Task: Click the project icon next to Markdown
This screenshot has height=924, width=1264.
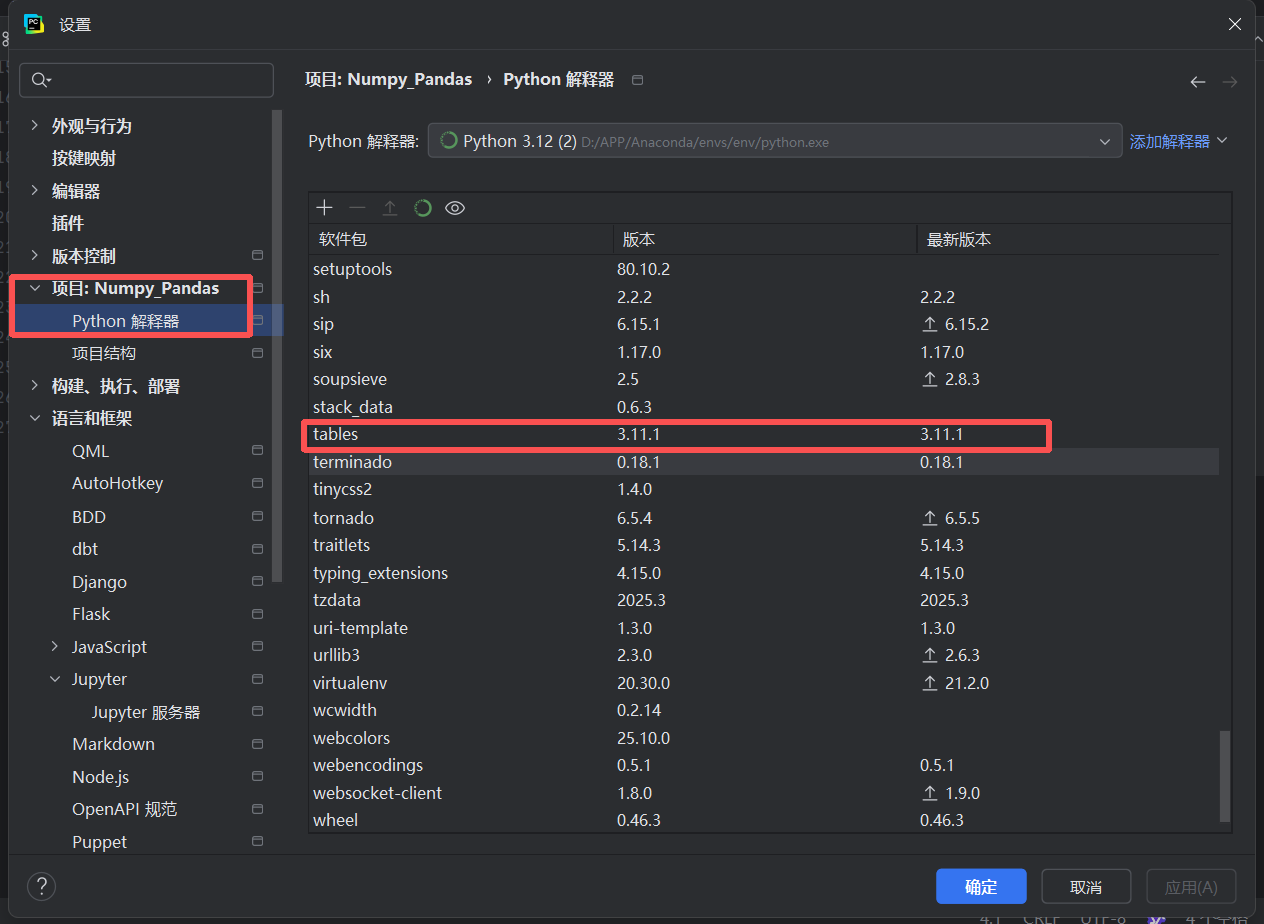Action: click(257, 744)
